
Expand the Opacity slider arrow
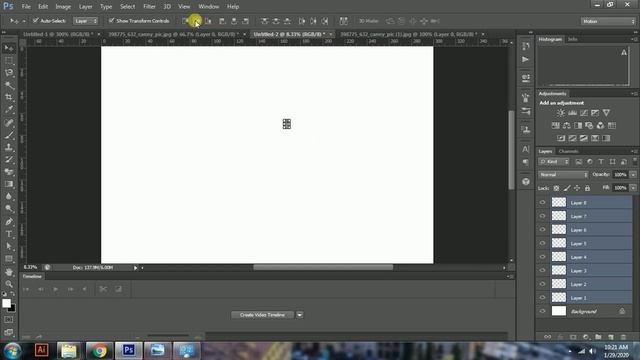click(x=633, y=175)
